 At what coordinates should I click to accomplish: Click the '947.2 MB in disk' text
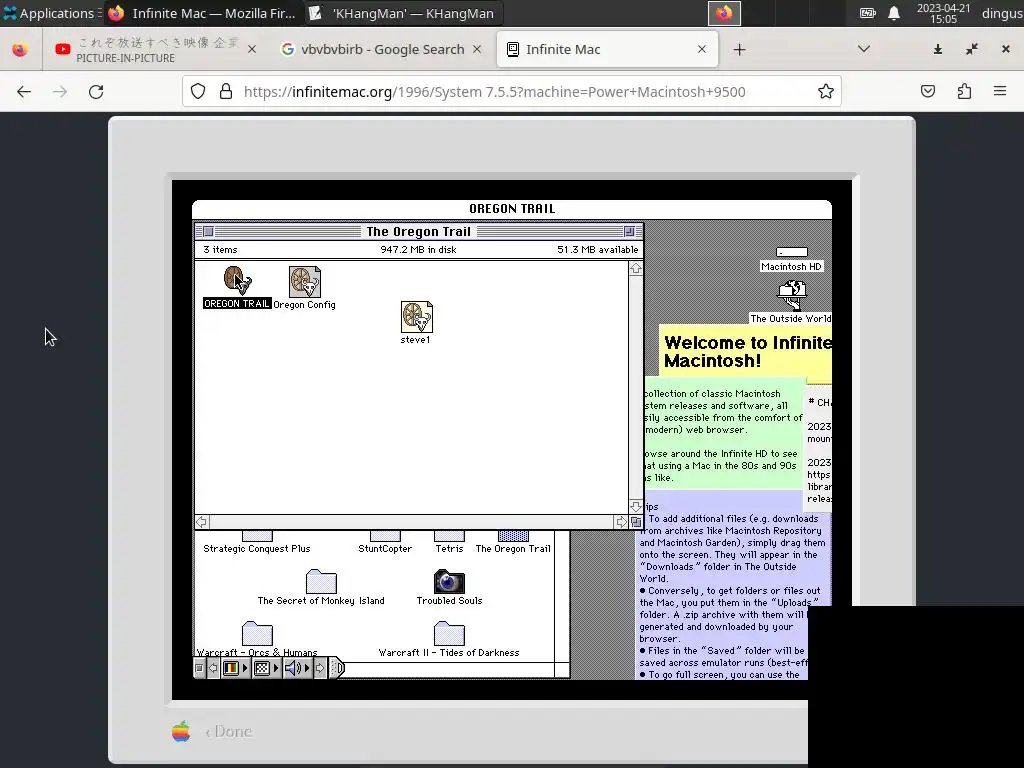point(419,249)
